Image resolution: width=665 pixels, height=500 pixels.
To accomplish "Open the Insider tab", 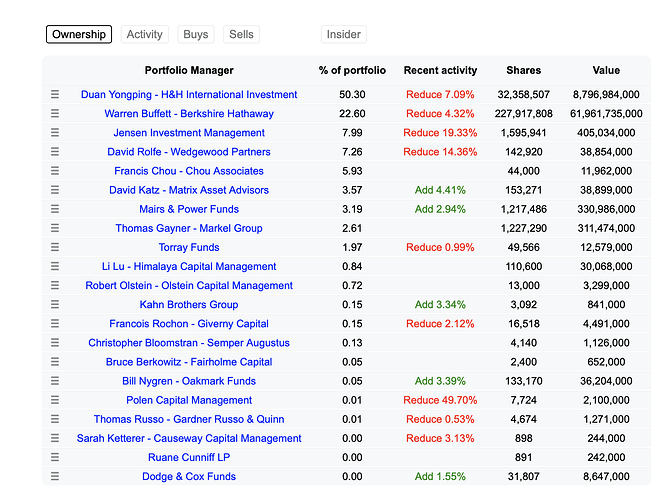I will pos(344,34).
